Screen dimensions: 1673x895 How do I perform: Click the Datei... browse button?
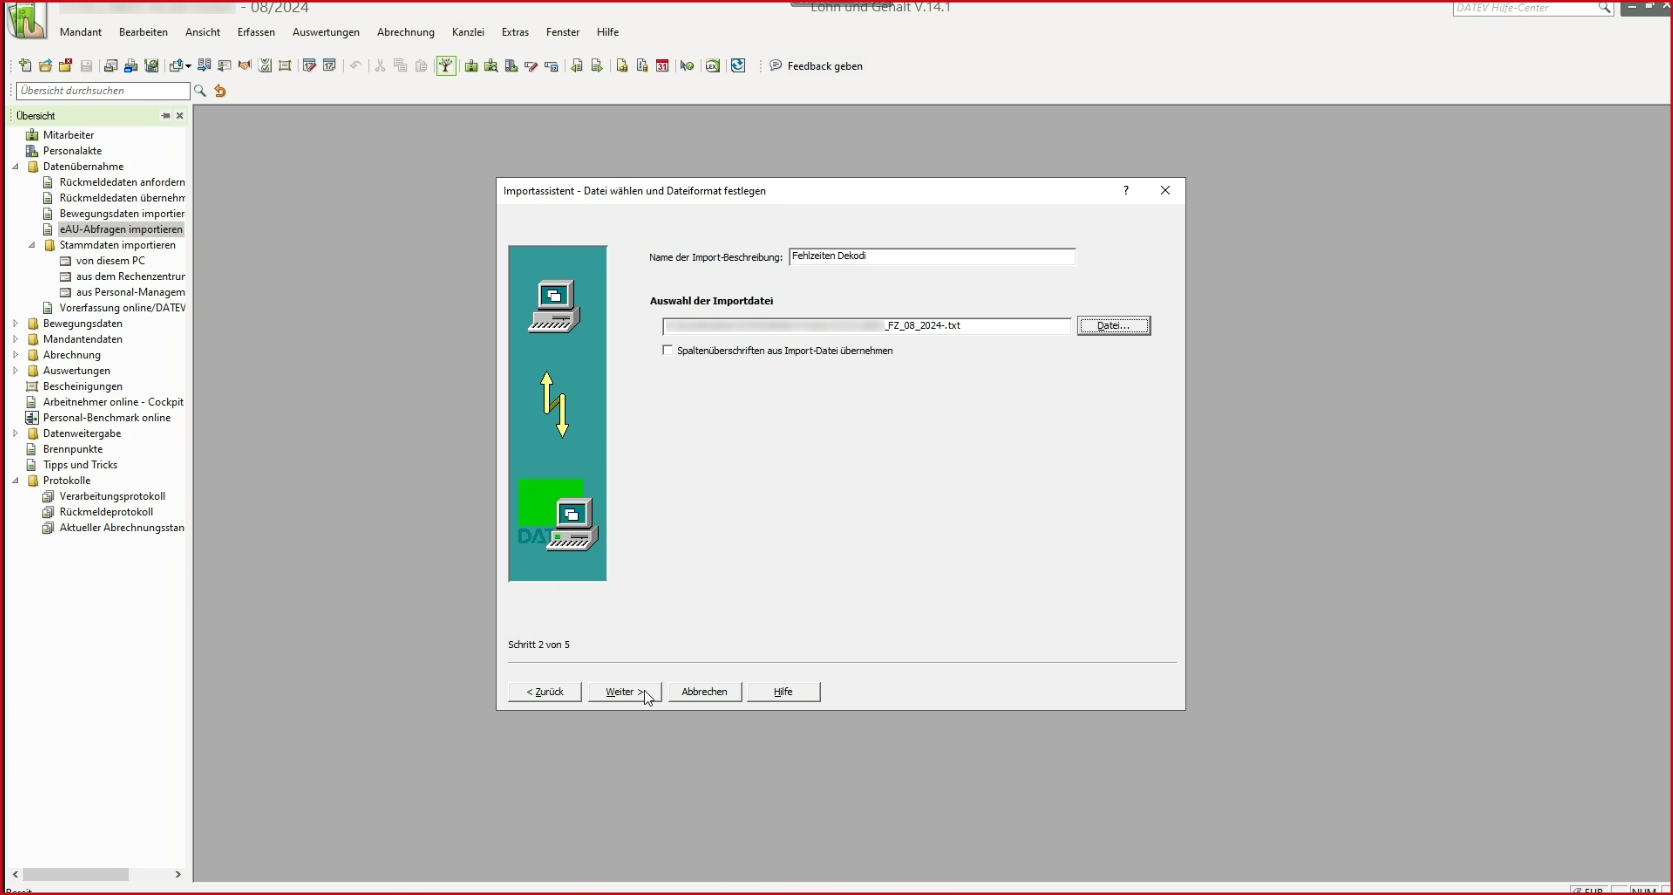(x=1113, y=326)
